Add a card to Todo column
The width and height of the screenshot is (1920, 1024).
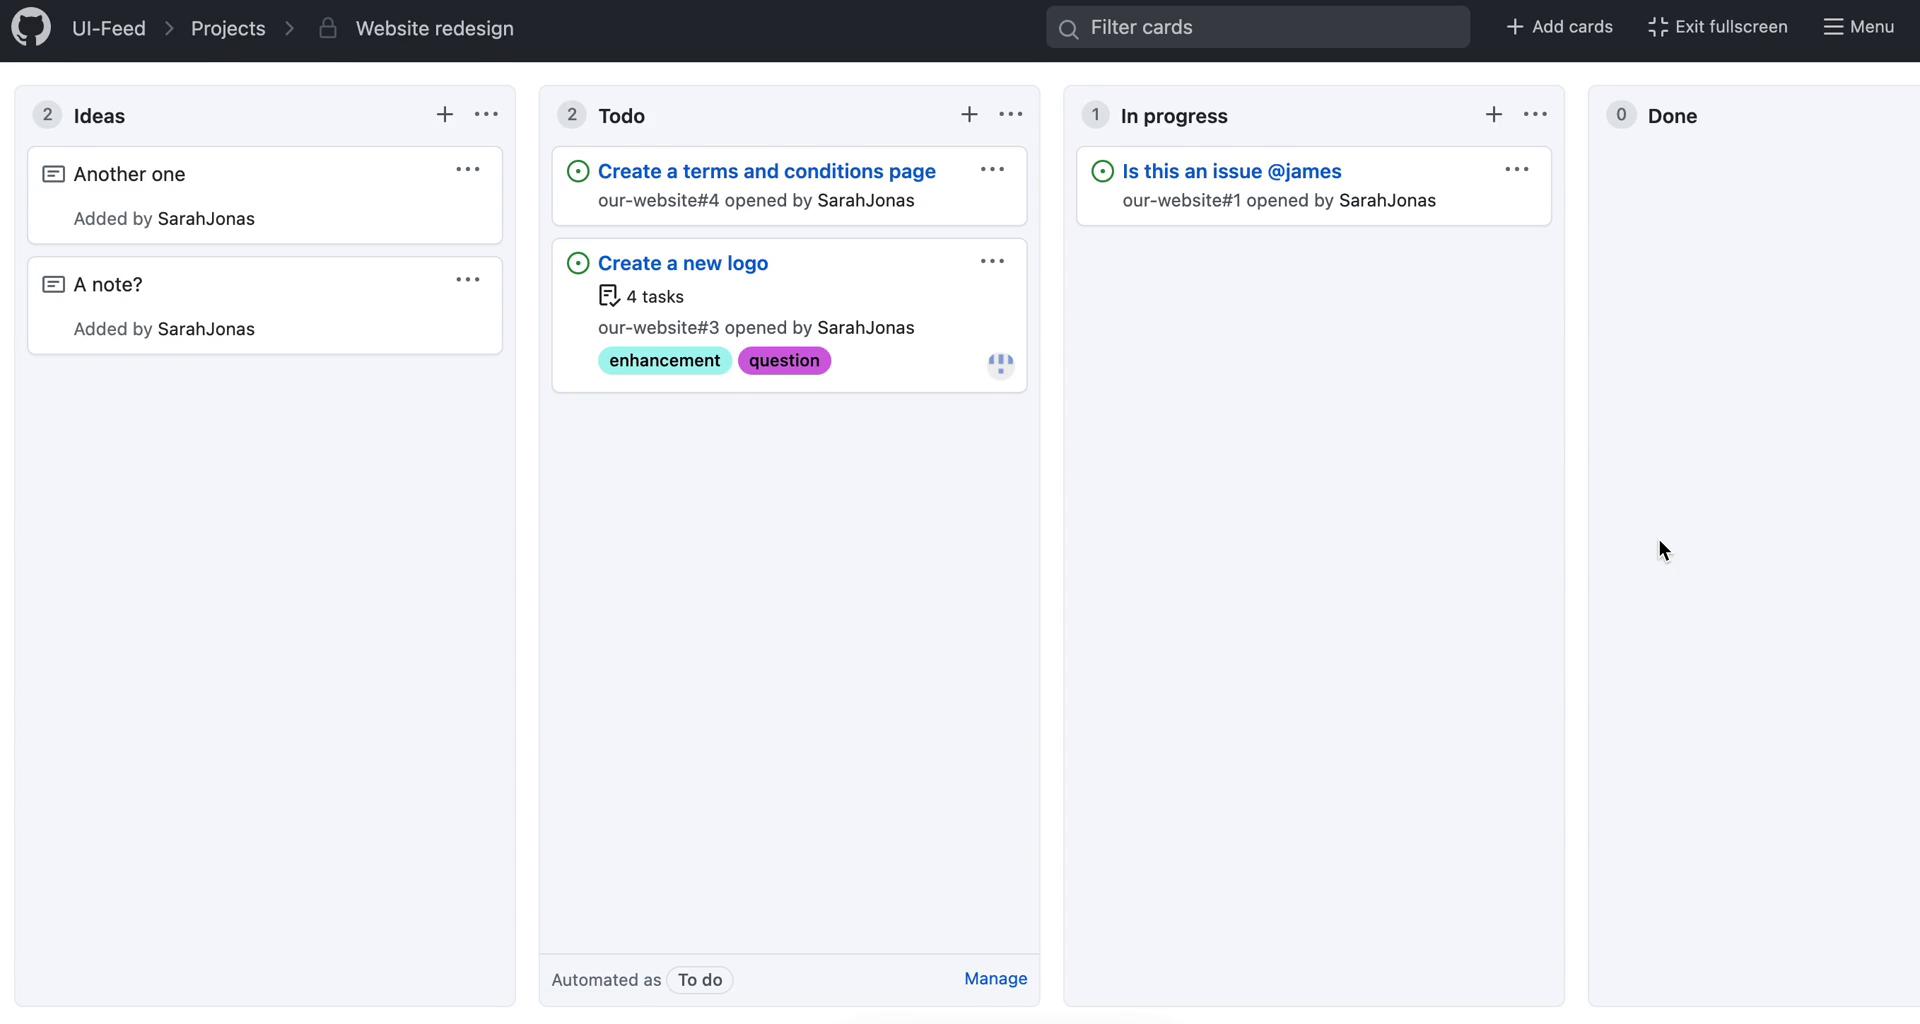(x=969, y=115)
